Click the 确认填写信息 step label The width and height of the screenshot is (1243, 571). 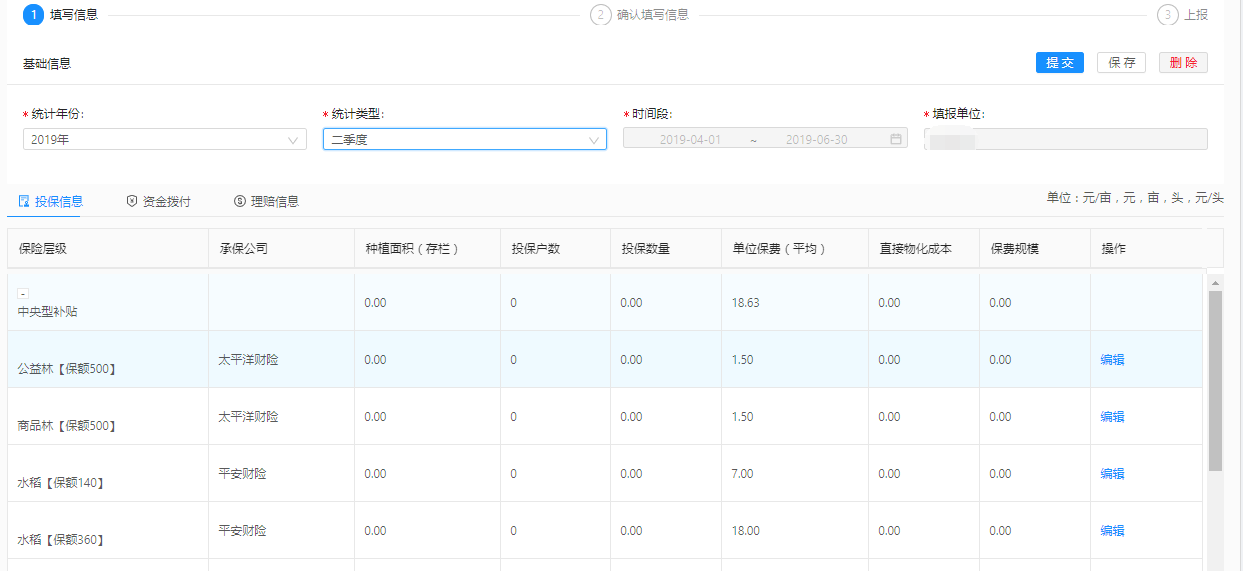pyautogui.click(x=653, y=15)
